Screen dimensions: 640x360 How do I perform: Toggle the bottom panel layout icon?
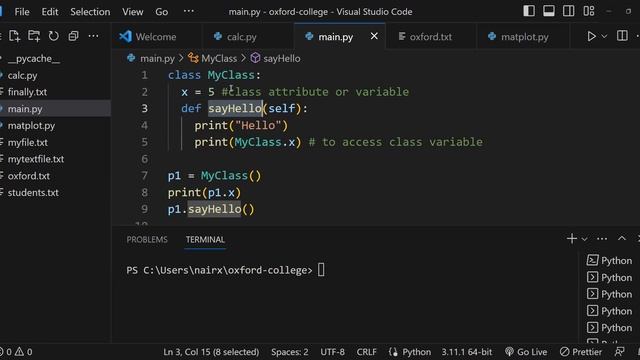click(549, 11)
